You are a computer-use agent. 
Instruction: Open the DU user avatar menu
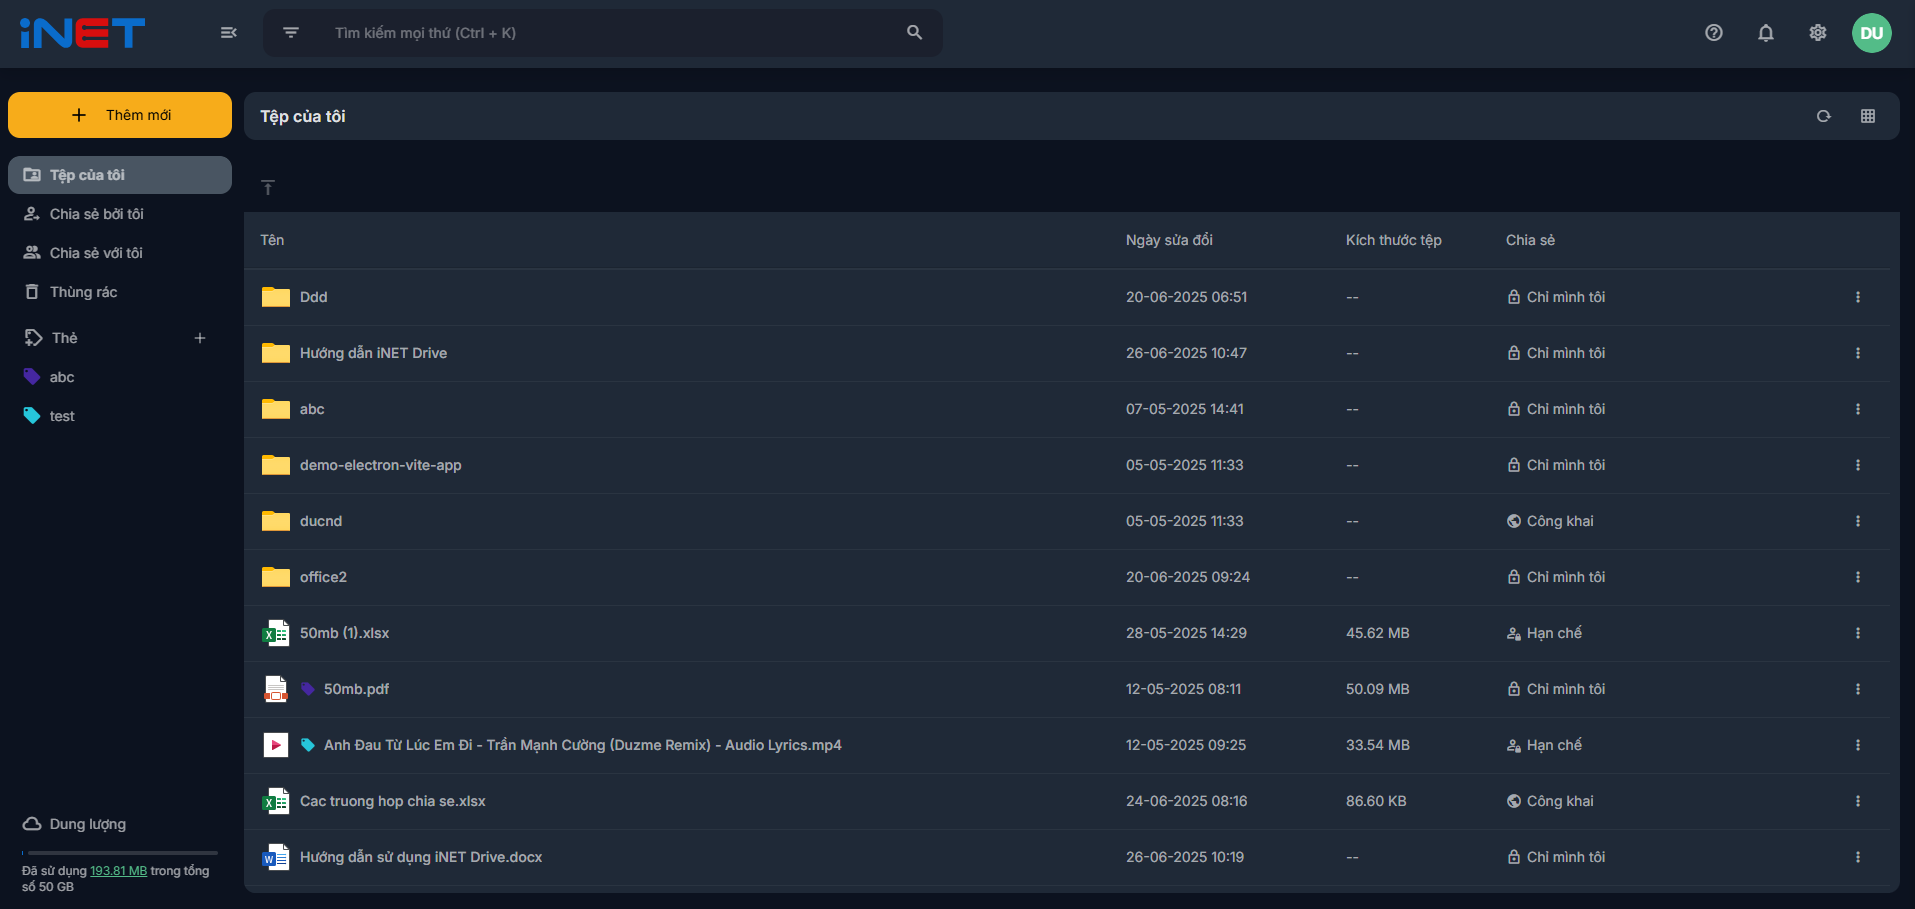pyautogui.click(x=1872, y=33)
